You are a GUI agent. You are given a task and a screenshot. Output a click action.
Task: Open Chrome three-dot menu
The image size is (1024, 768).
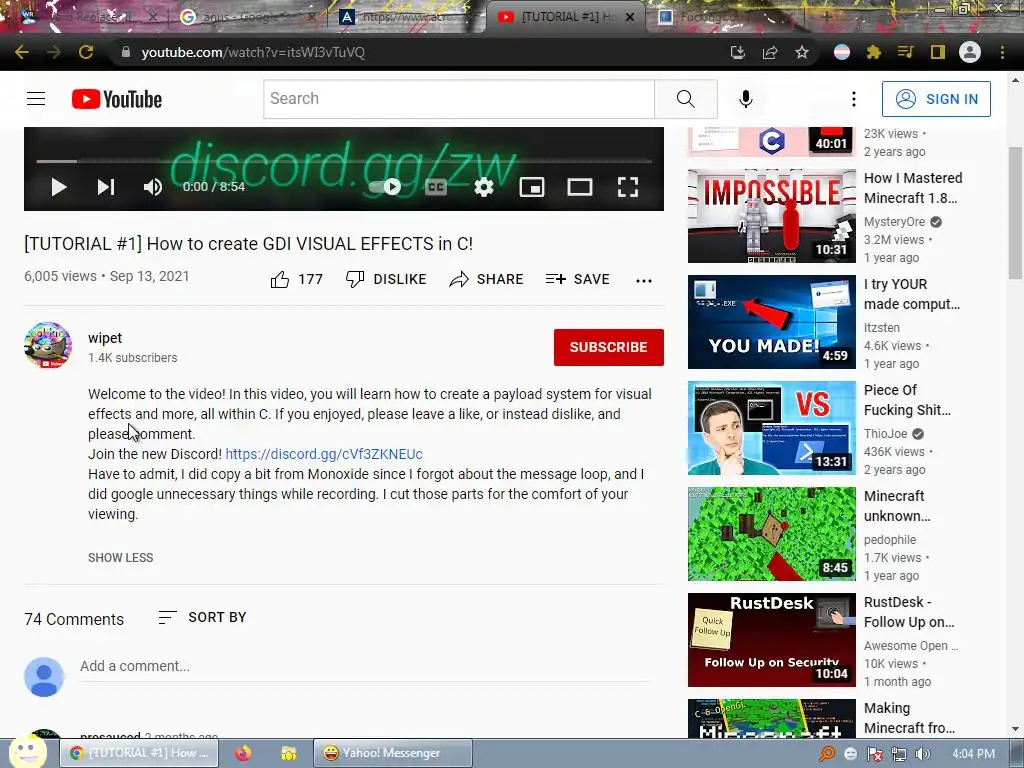[x=1002, y=52]
